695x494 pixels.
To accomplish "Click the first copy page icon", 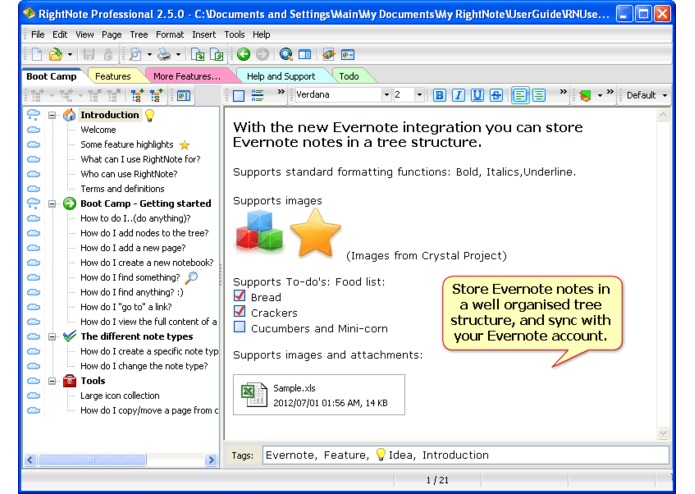I will click(x=197, y=54).
